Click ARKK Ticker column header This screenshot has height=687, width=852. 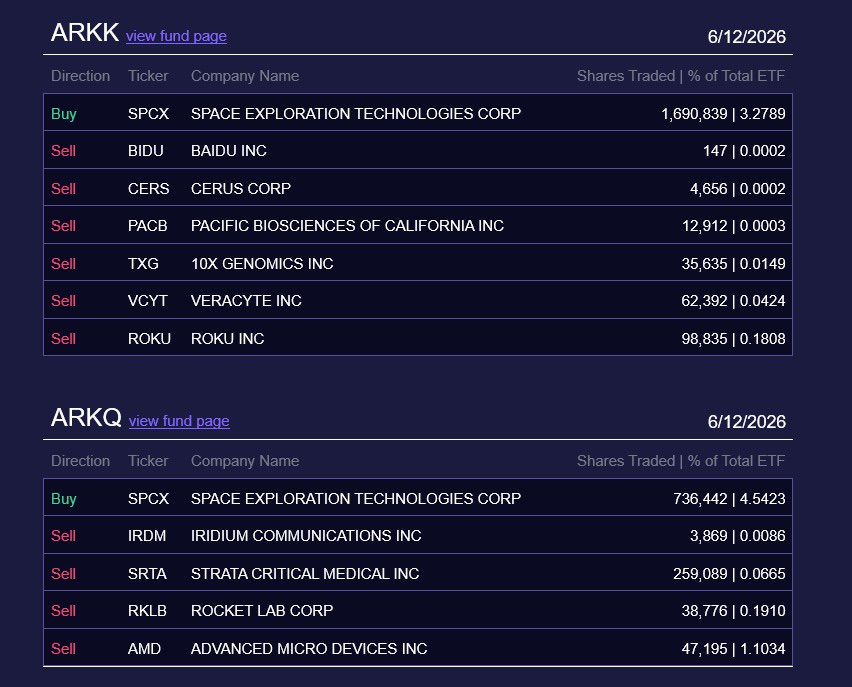coord(148,76)
